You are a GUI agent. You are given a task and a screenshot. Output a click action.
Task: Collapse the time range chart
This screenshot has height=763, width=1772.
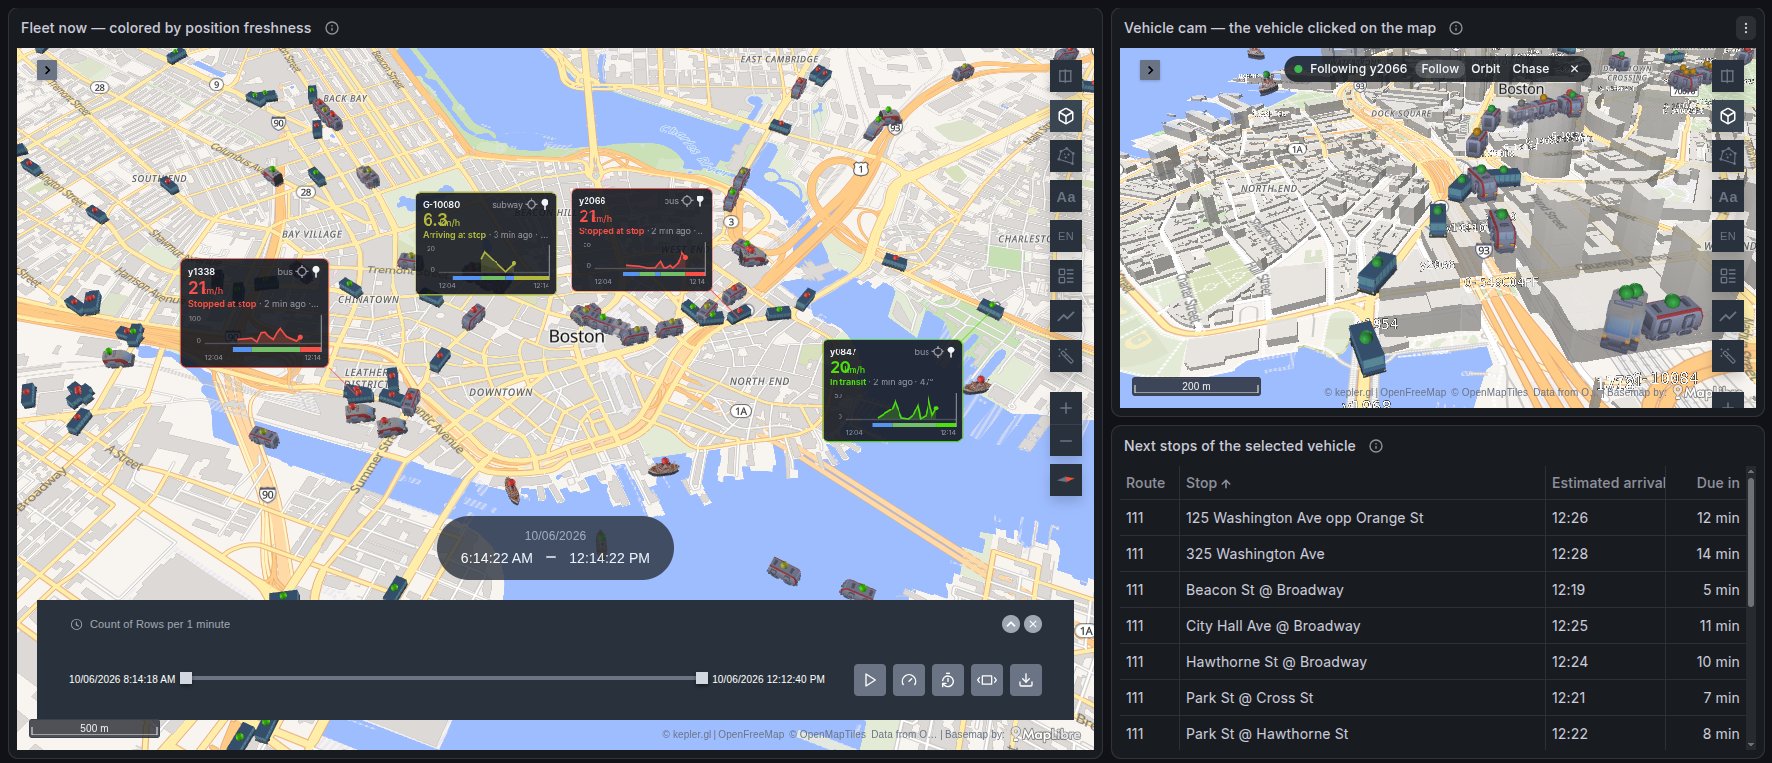(x=1011, y=624)
